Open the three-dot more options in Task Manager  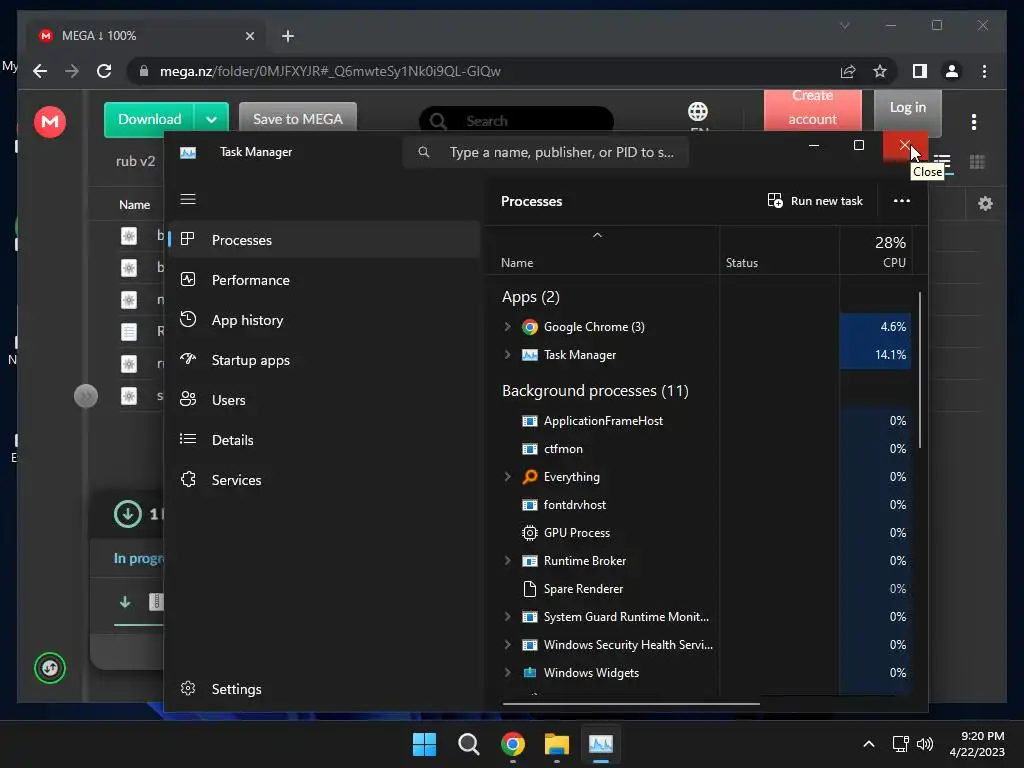tap(901, 200)
